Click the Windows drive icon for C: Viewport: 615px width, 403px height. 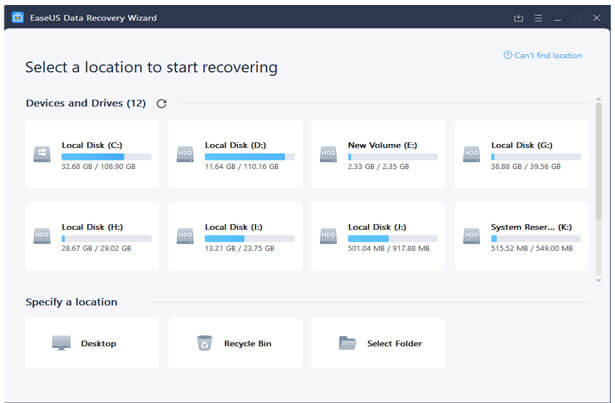(42, 154)
